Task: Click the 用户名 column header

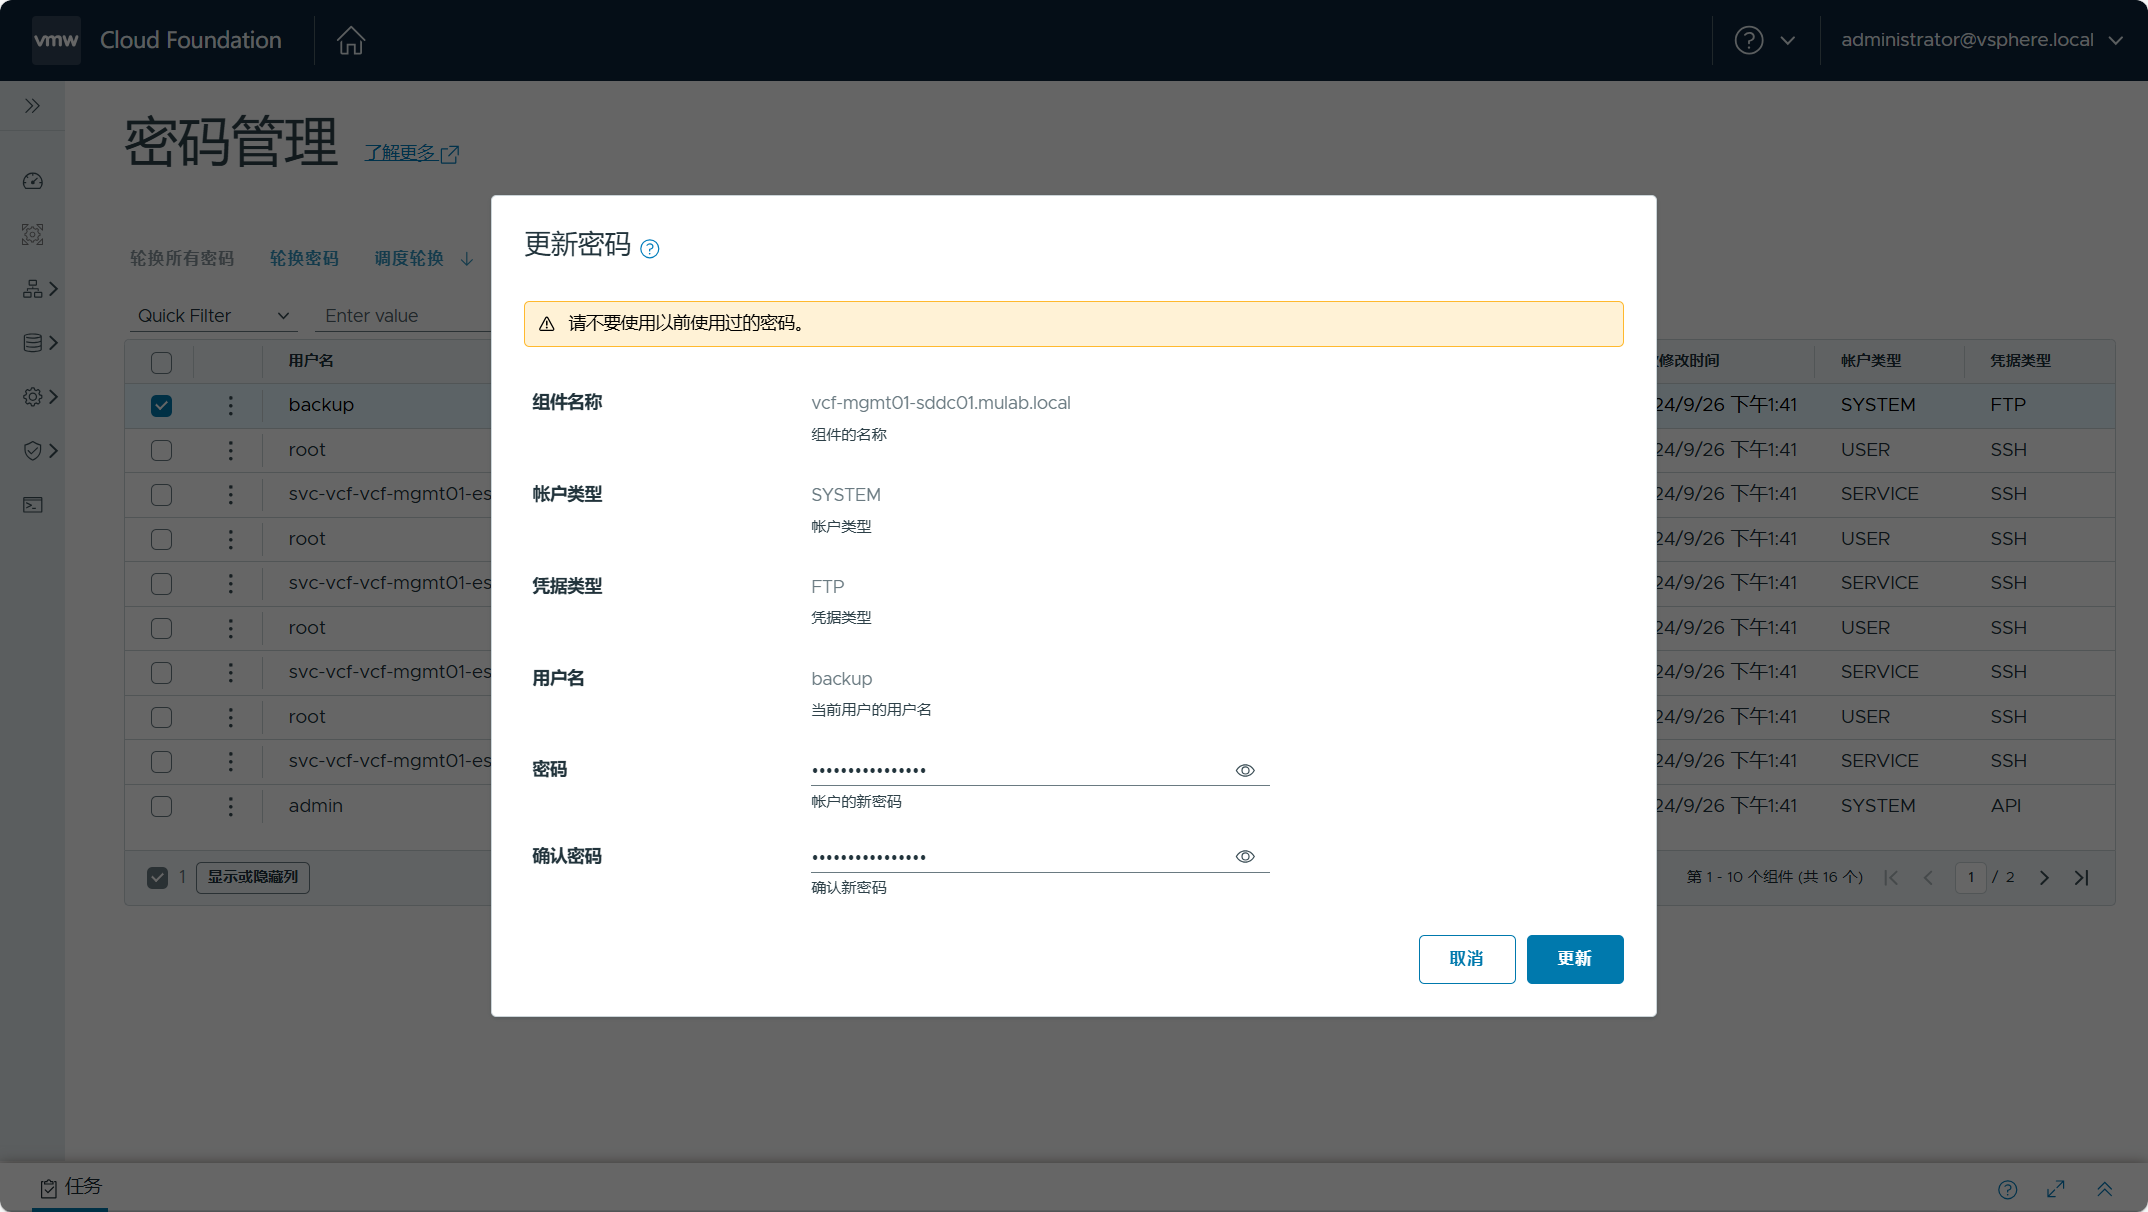Action: click(311, 361)
